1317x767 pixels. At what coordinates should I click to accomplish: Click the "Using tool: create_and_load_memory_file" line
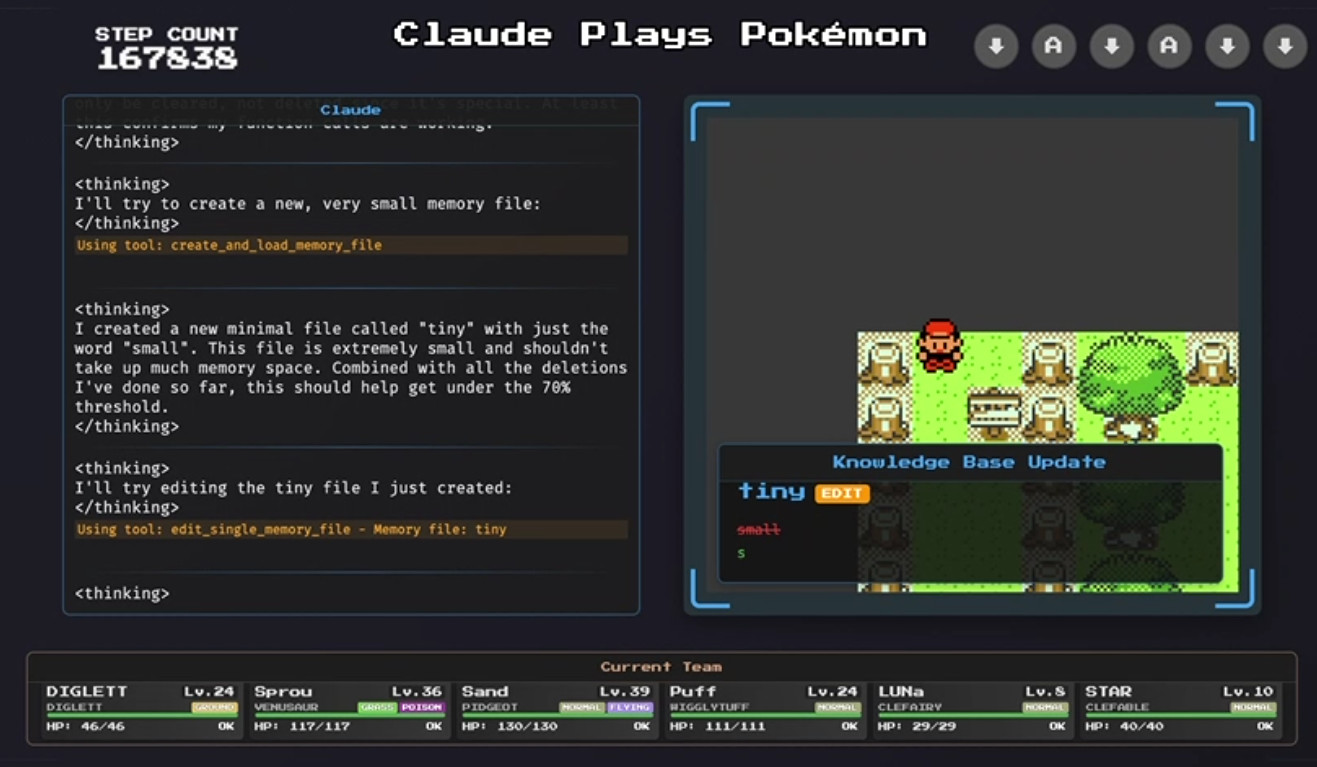(351, 245)
